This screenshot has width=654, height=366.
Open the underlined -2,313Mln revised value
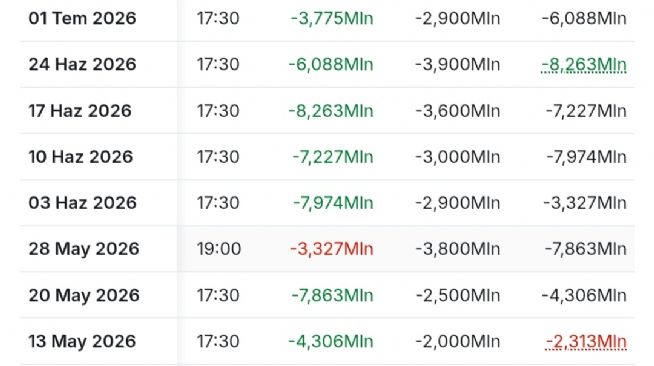[586, 341]
